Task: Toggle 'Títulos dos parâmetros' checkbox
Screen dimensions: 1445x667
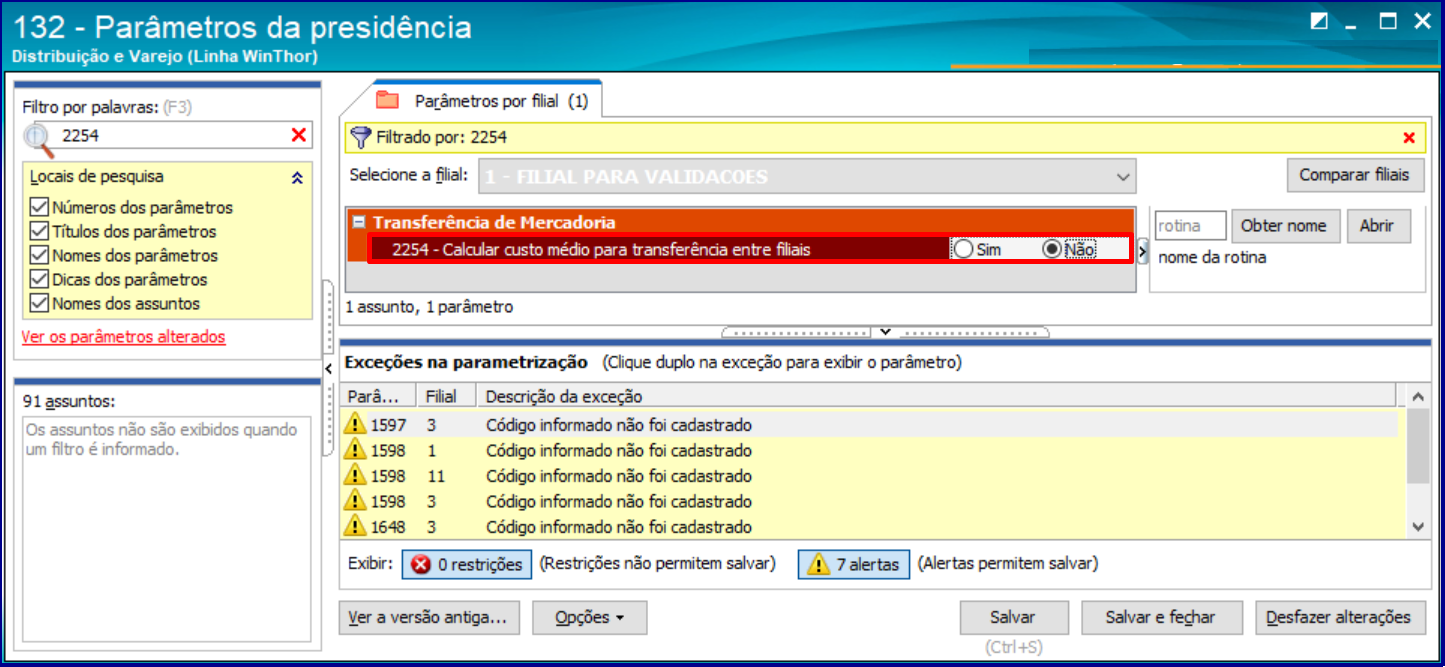Action: [x=40, y=232]
